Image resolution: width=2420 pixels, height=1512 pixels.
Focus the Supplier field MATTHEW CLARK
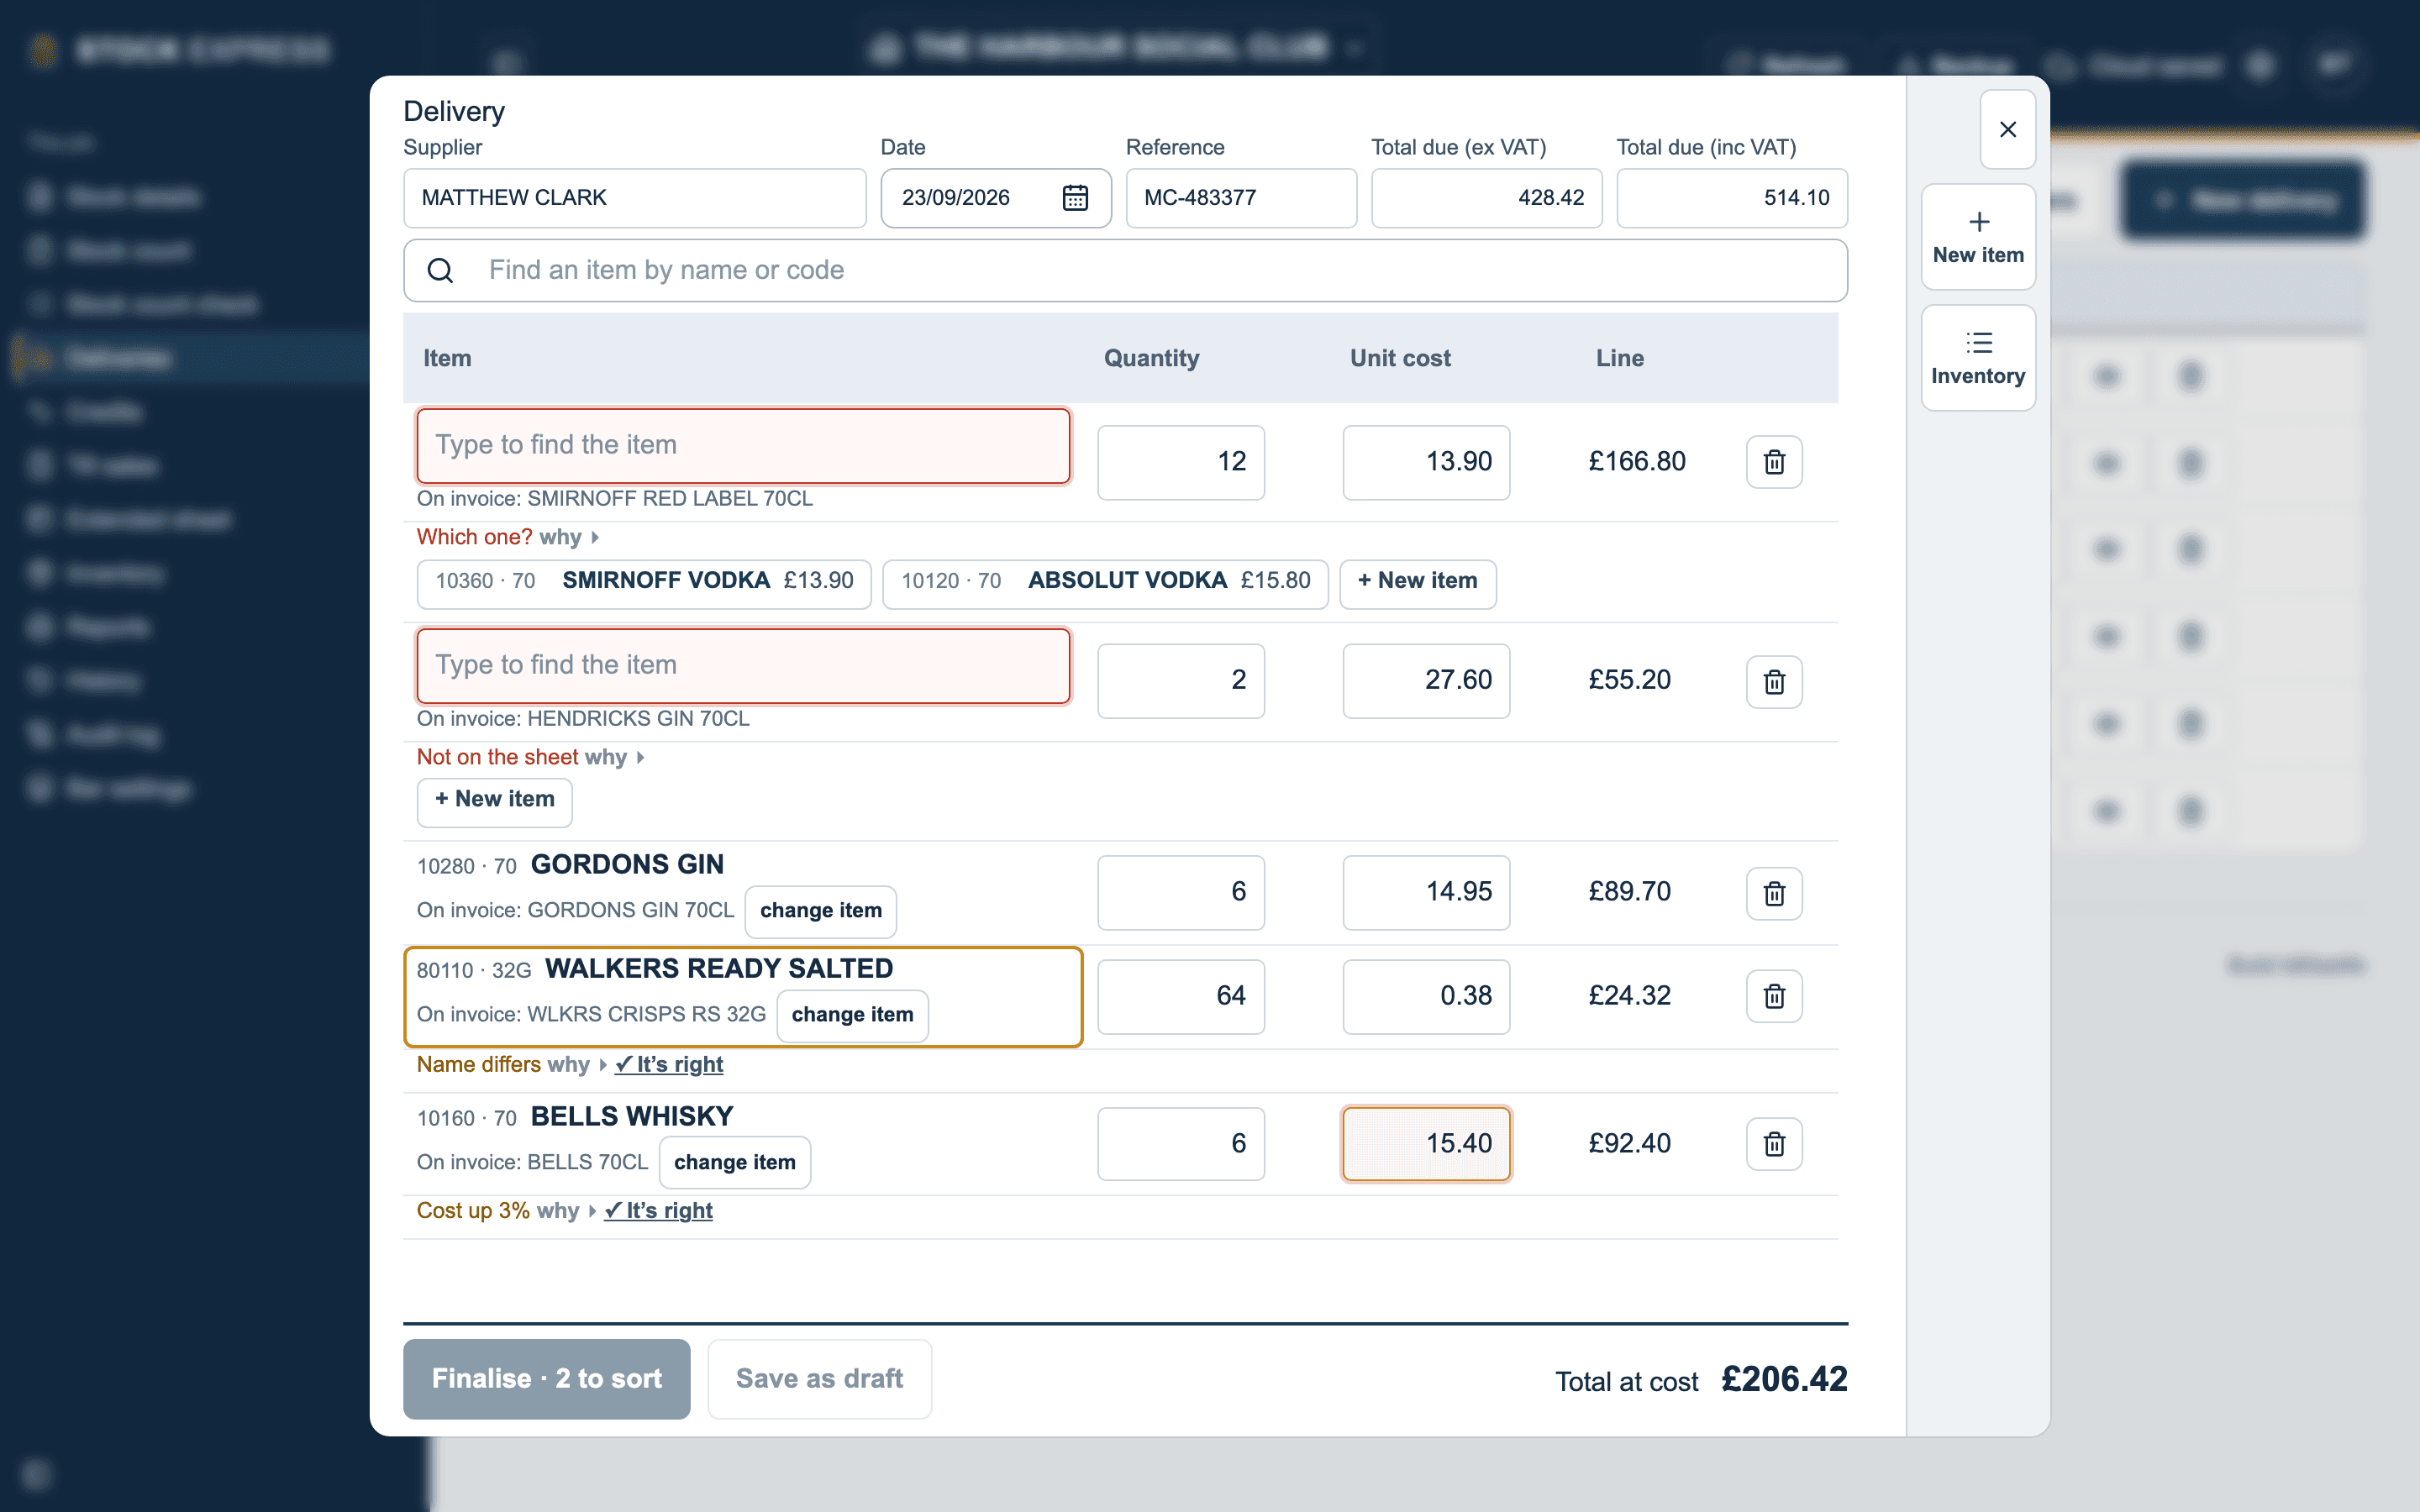tap(634, 198)
